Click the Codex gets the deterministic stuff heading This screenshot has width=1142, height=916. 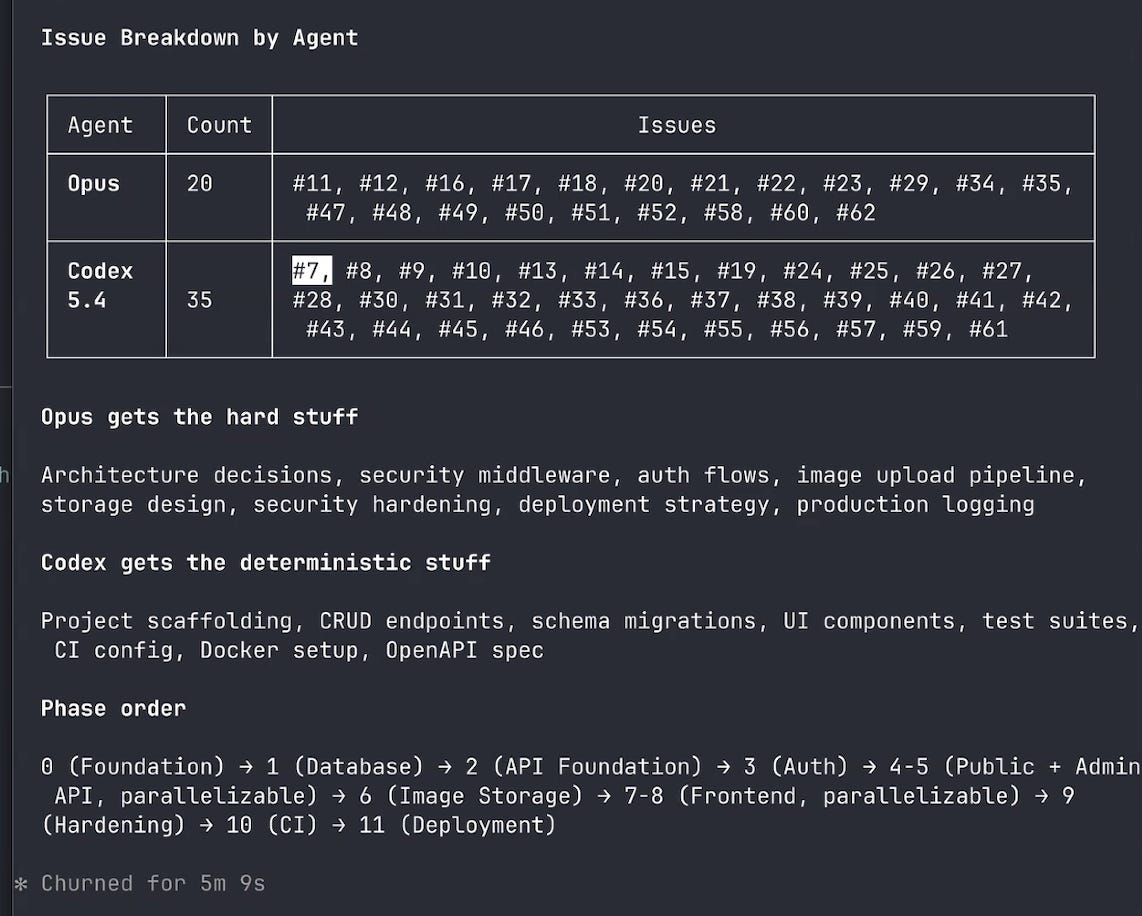pos(266,562)
